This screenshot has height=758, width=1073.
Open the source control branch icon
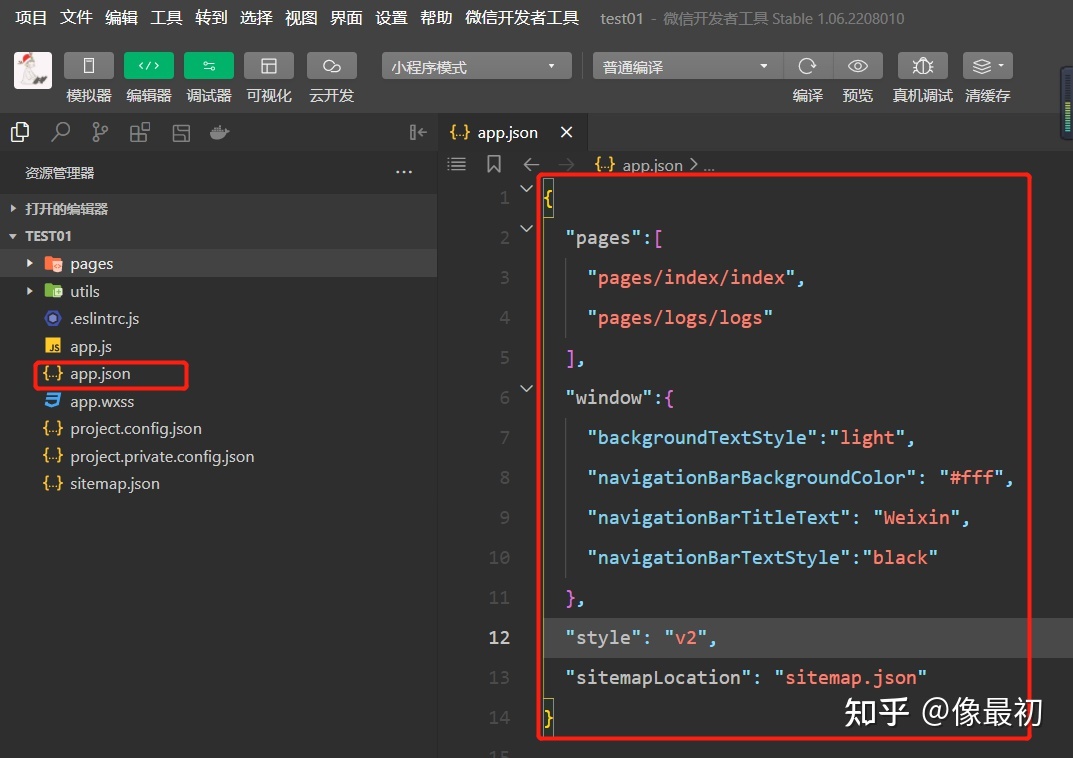click(100, 132)
